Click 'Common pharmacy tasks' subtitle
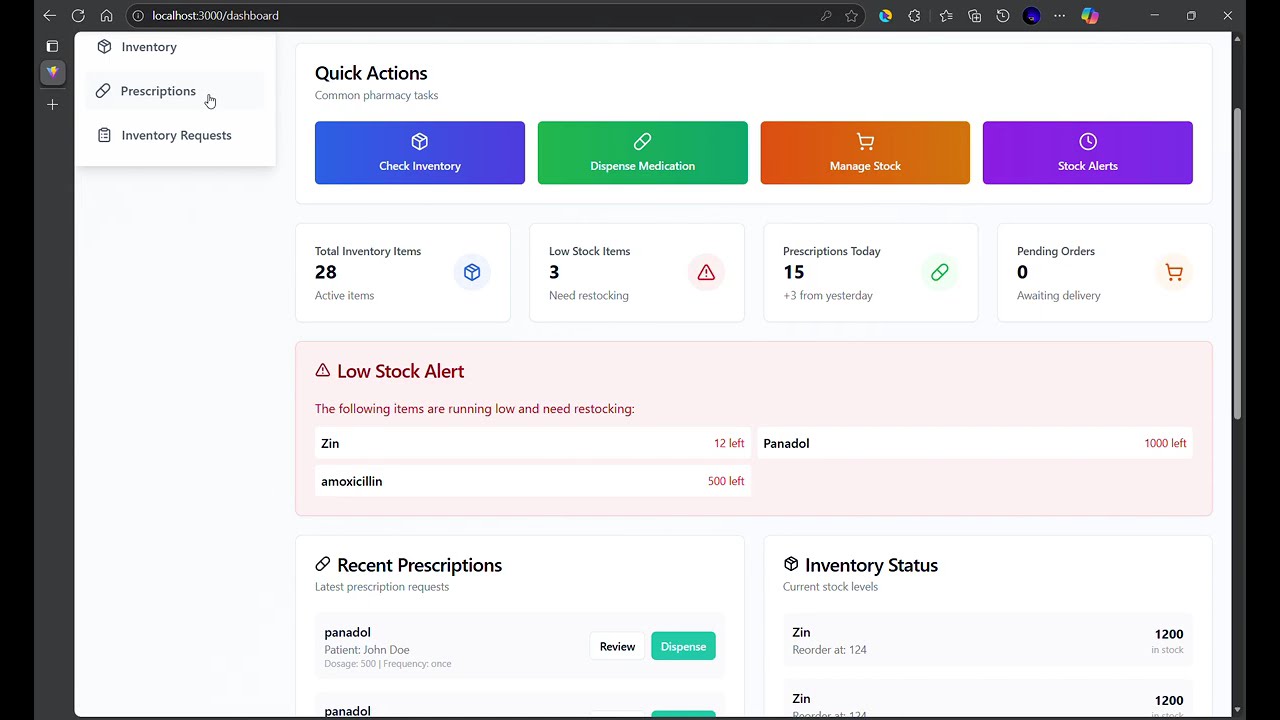This screenshot has width=1280, height=720. (x=376, y=95)
